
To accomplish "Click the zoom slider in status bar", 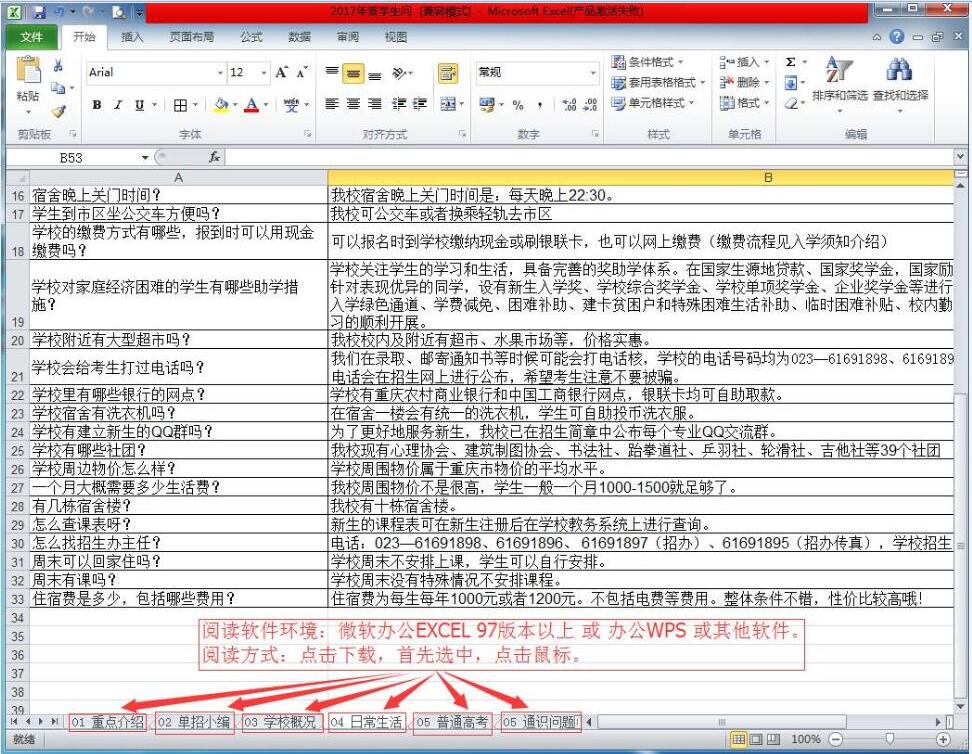I will point(889,739).
